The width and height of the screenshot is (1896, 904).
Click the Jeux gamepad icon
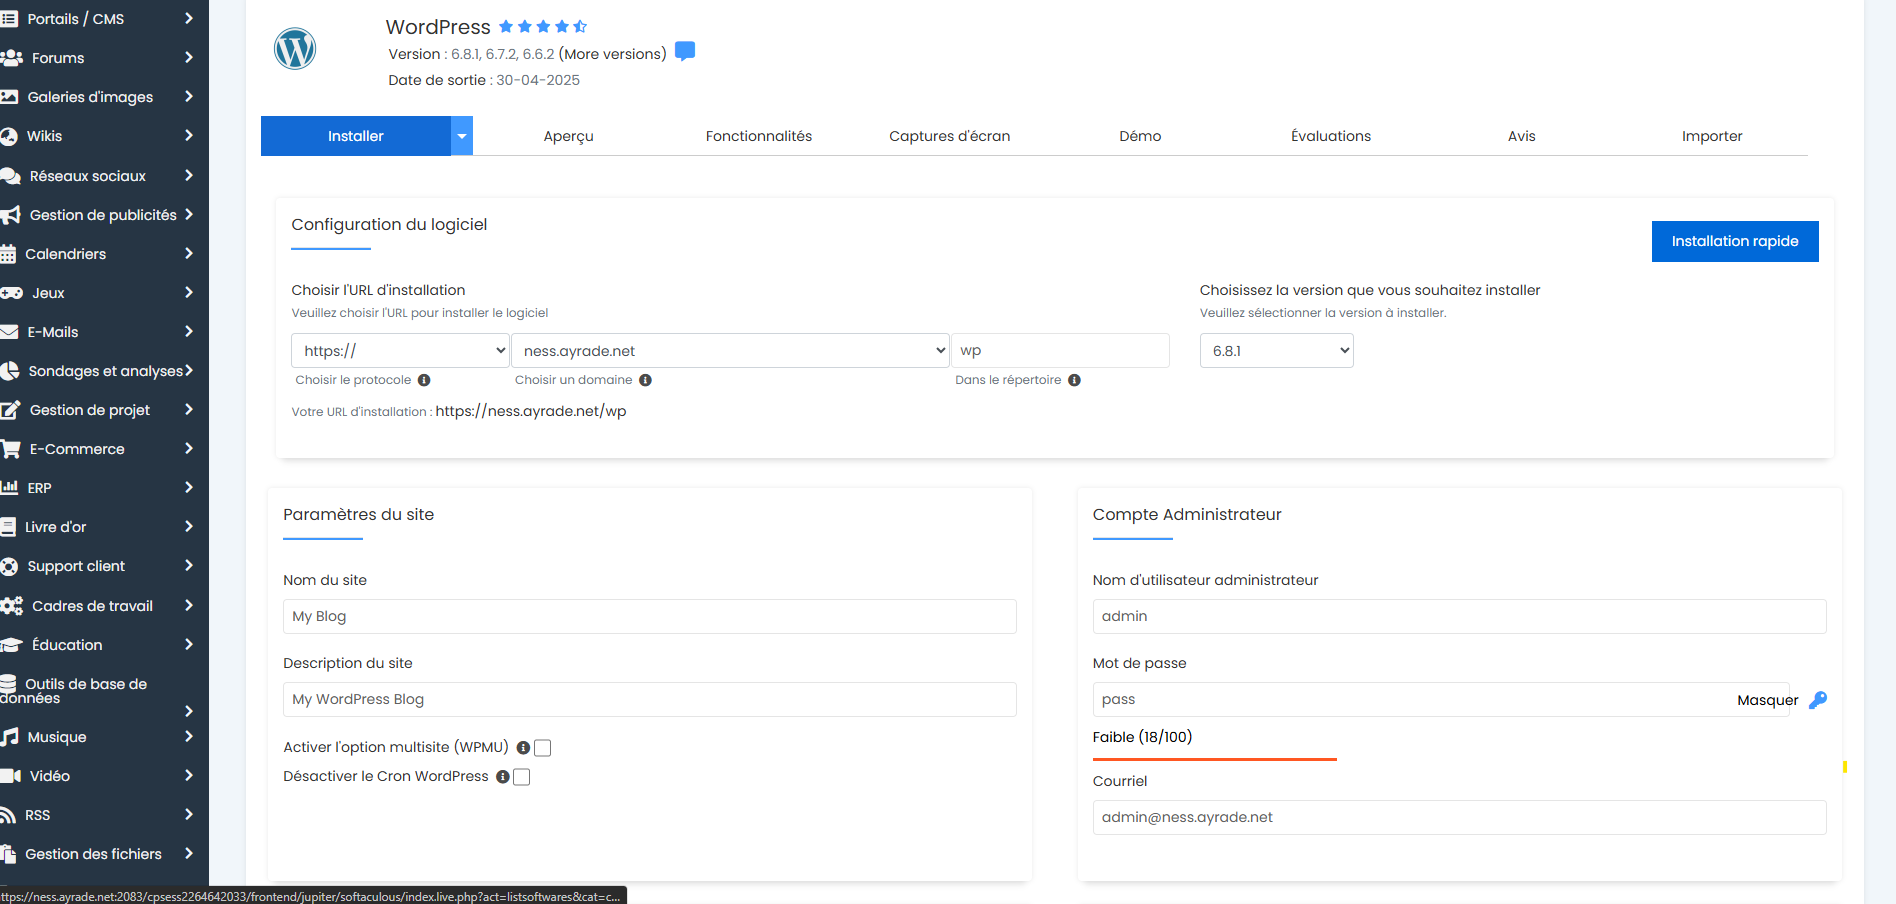pyautogui.click(x=11, y=293)
